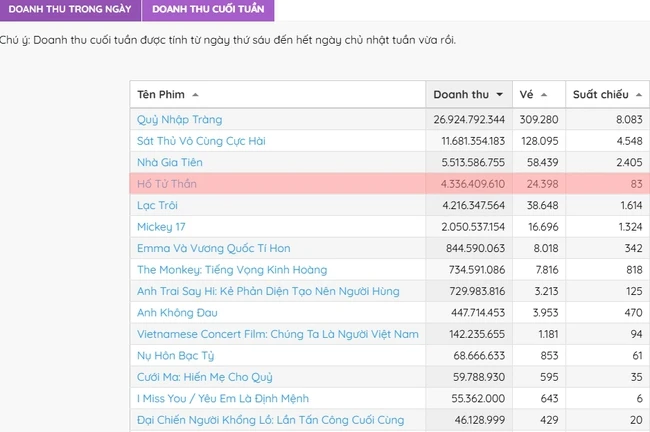Click the Vé column sort arrow
650x432 pixels.
point(544,95)
